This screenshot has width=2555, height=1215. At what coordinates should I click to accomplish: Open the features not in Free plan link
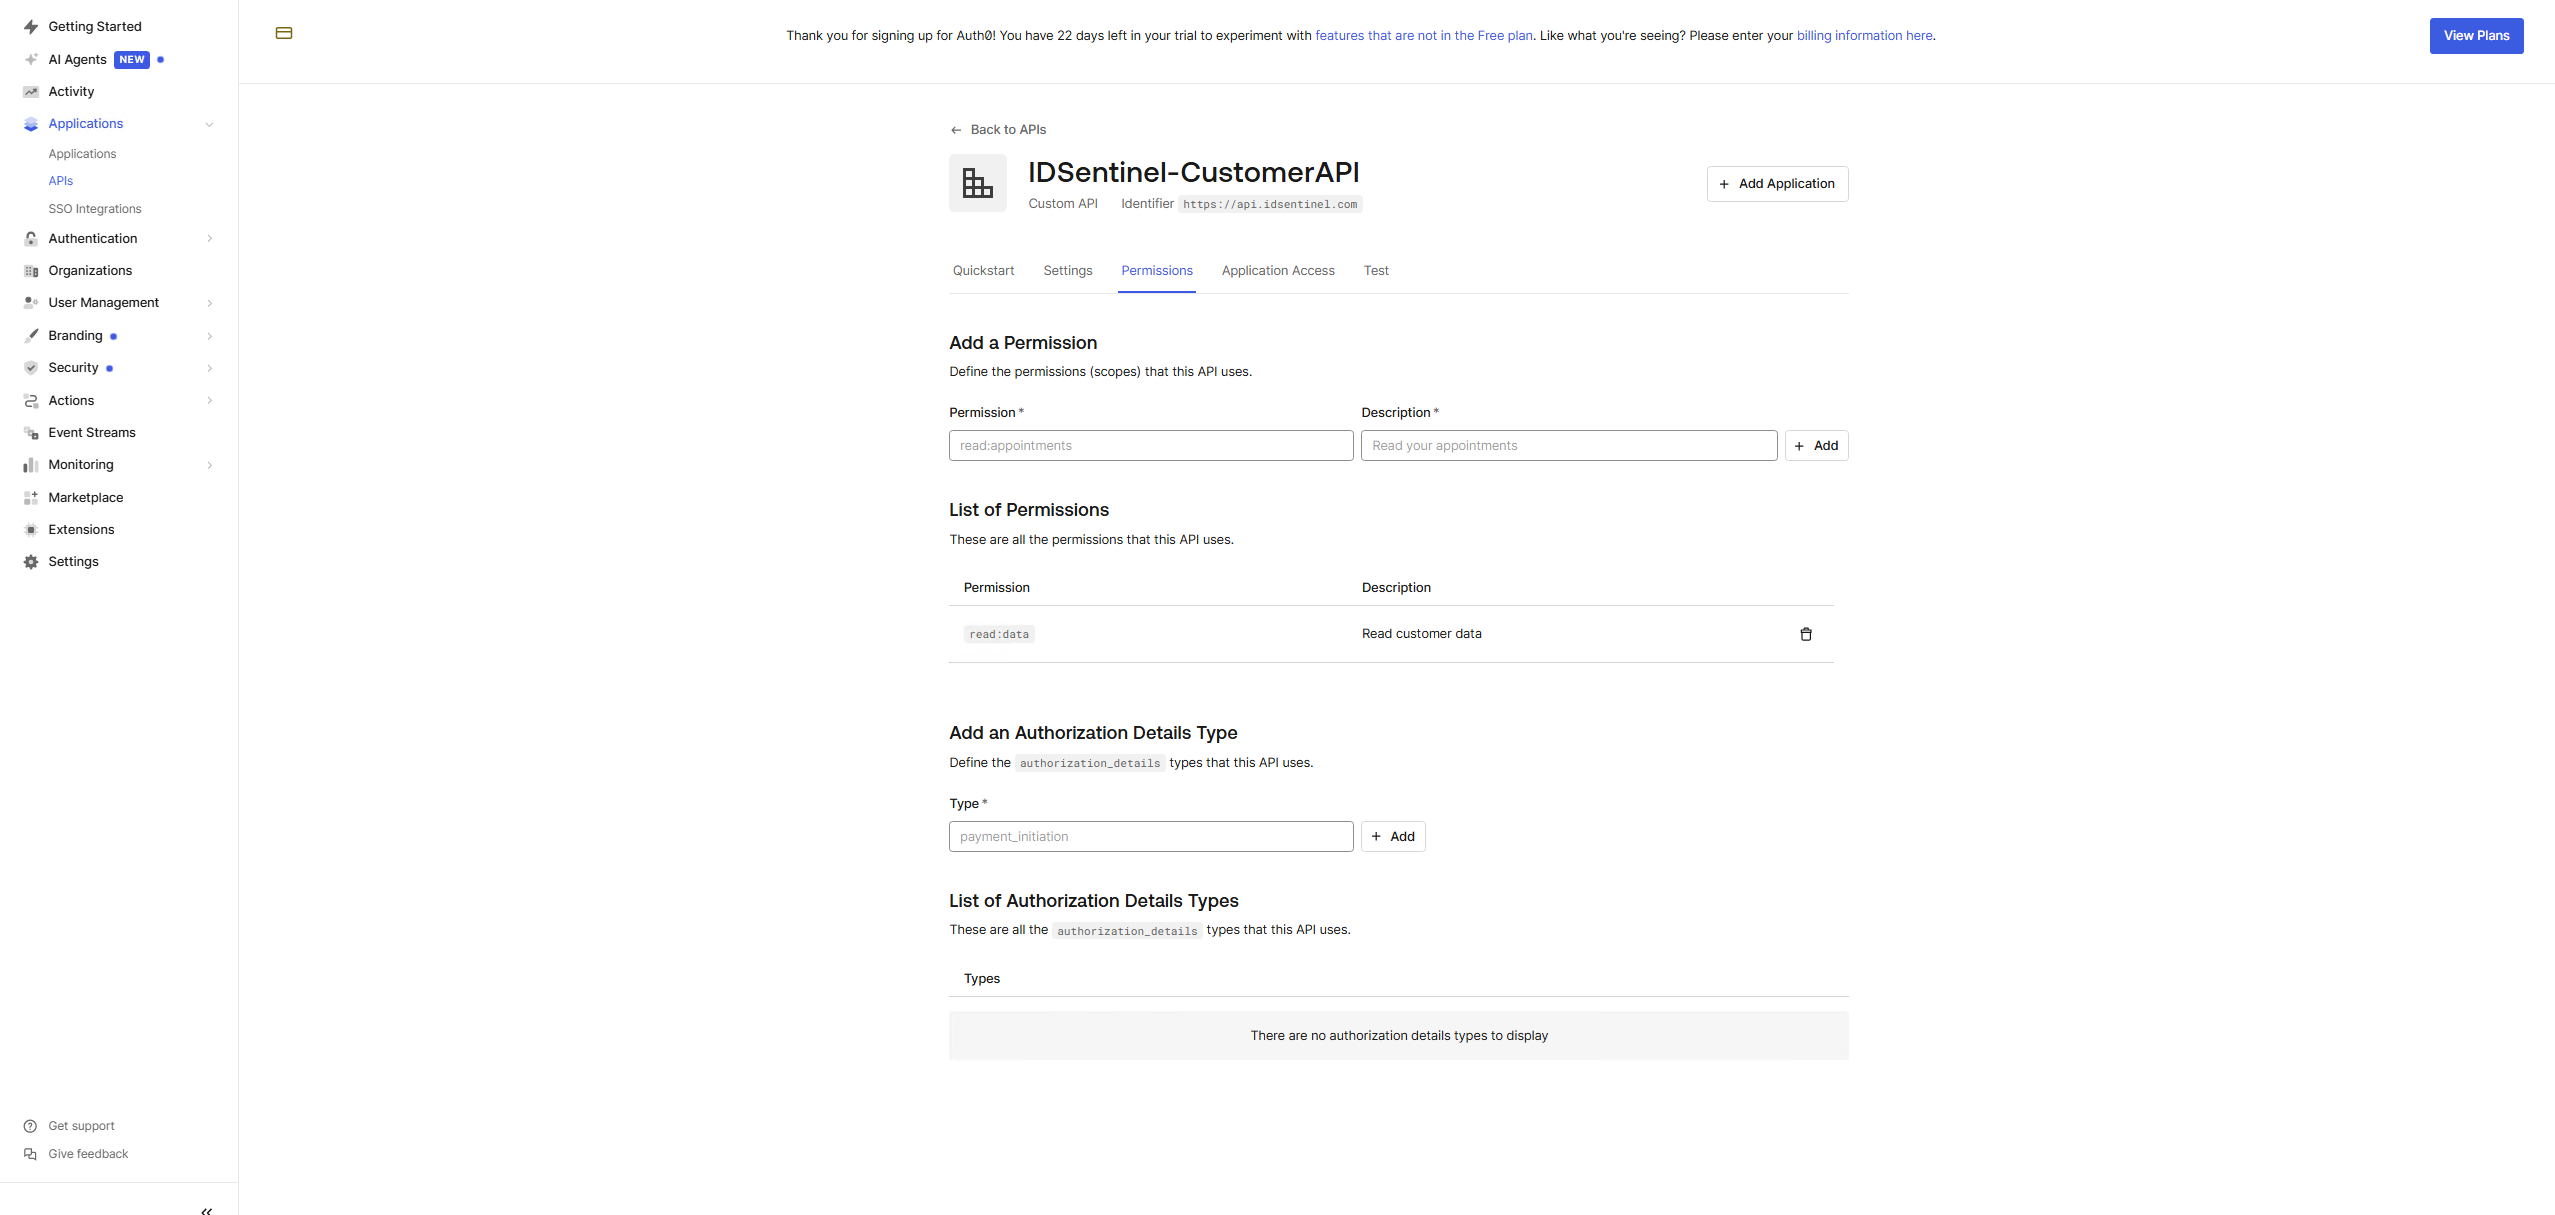pyautogui.click(x=1423, y=36)
